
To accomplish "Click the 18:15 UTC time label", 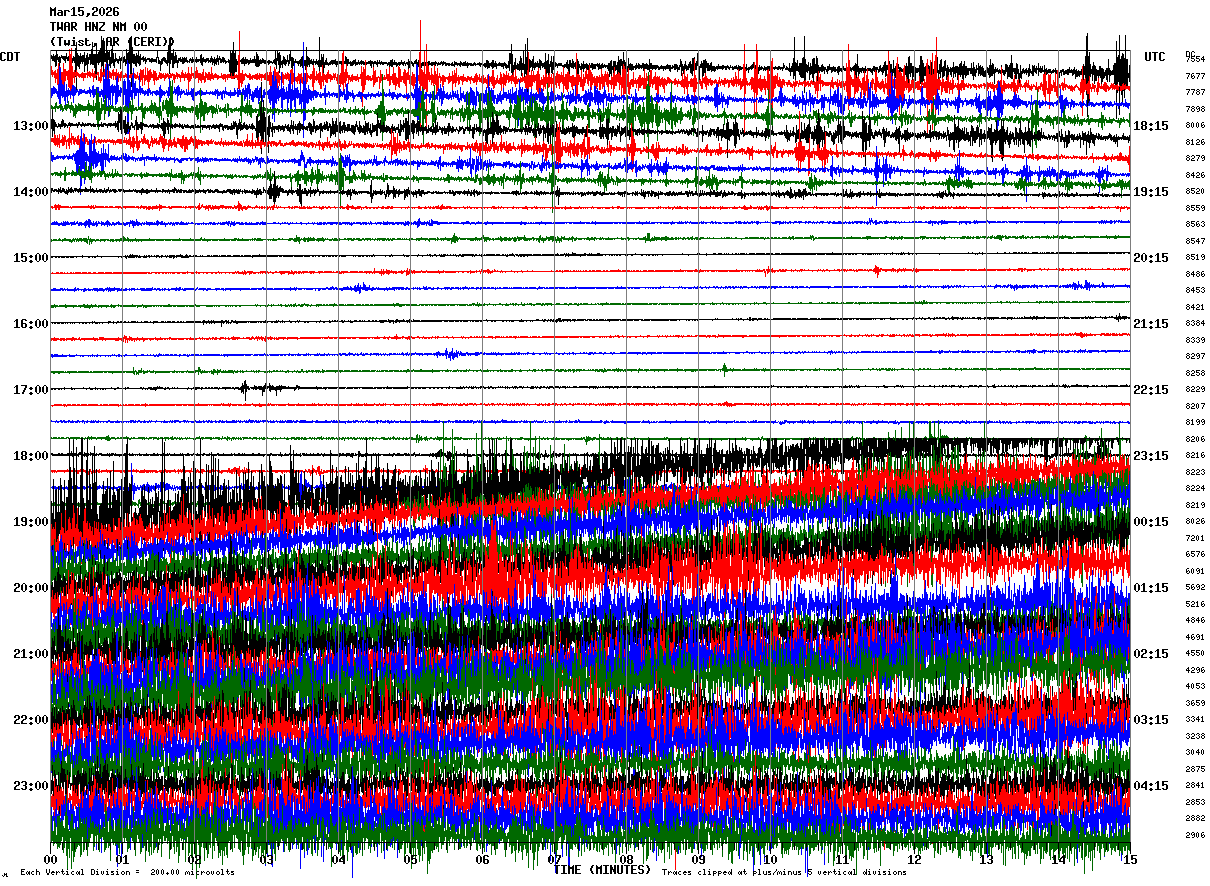I will 1151,126.
